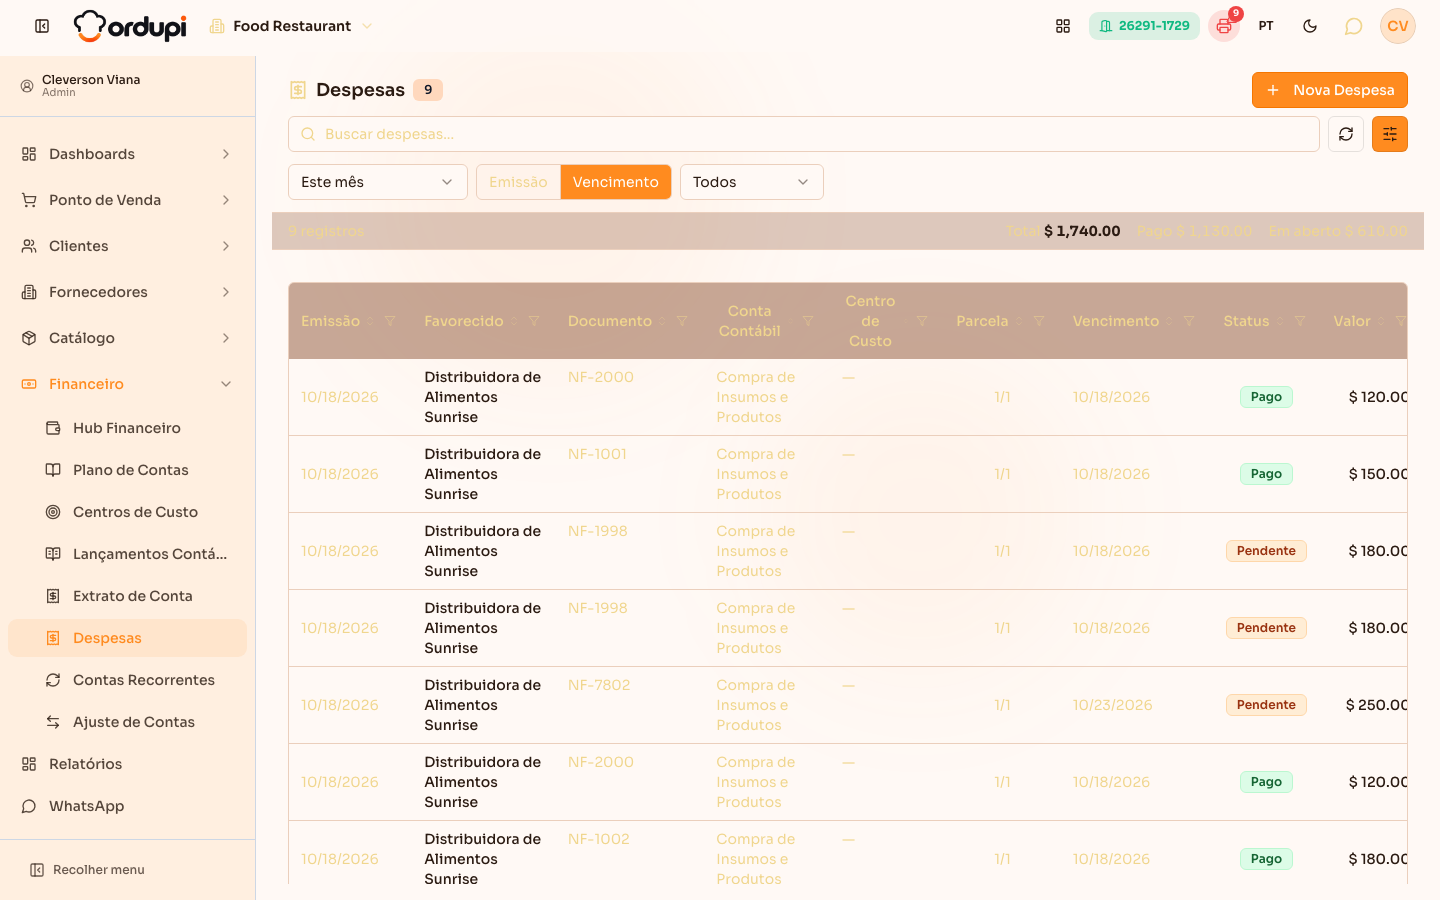
Task: Filter the Centro de Custo column
Action: tap(922, 321)
